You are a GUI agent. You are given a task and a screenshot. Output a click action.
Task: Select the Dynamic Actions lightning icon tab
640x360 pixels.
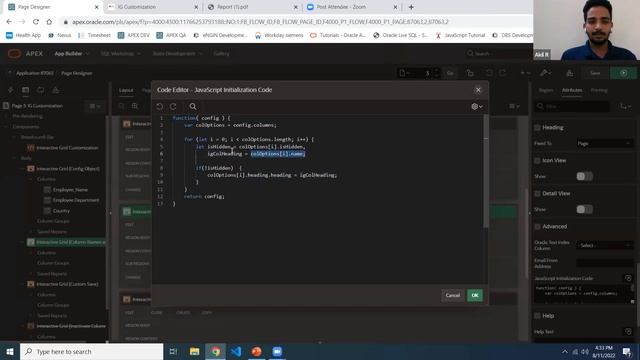pos(11,90)
